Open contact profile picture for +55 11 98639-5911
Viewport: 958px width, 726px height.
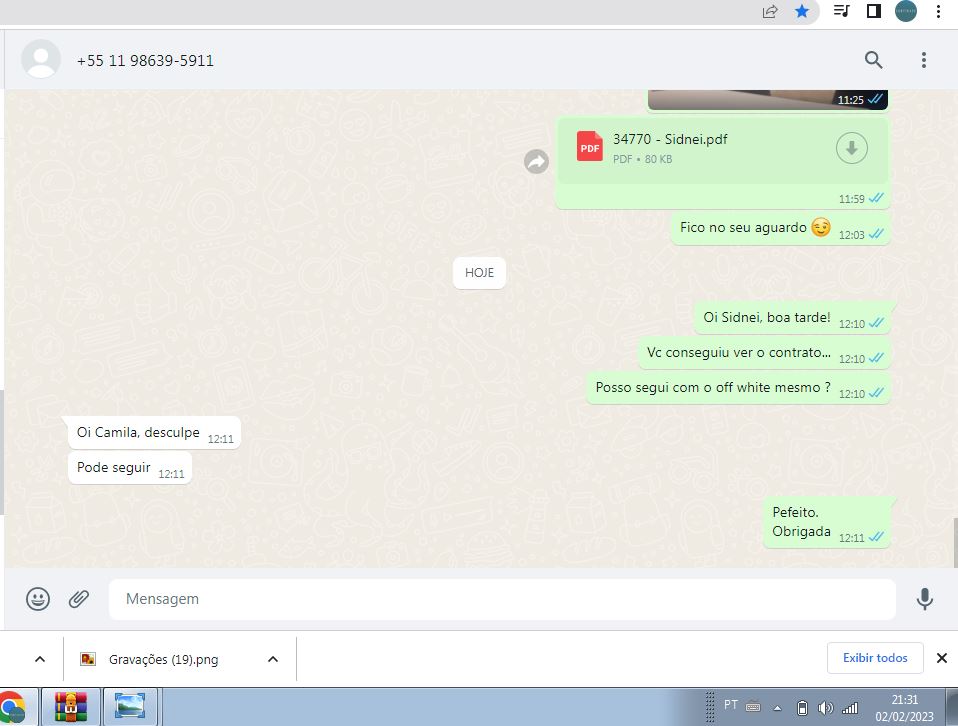(41, 59)
